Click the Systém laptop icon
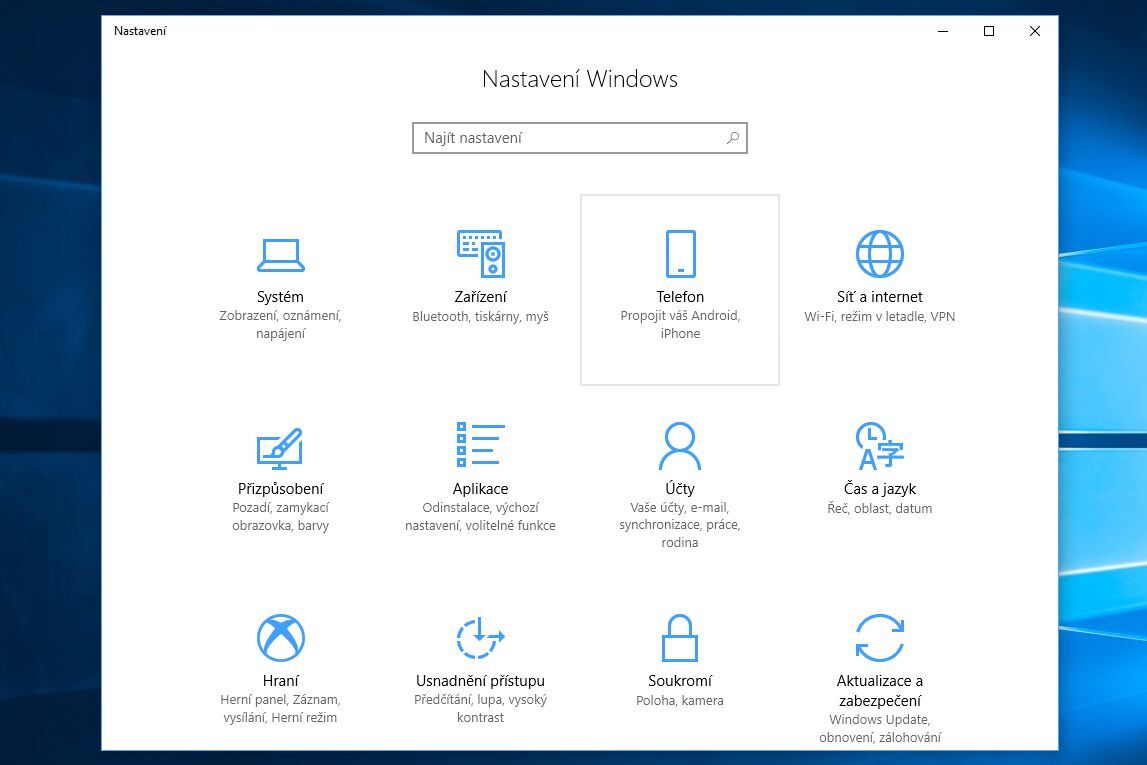Image resolution: width=1147 pixels, height=765 pixels. (x=280, y=255)
